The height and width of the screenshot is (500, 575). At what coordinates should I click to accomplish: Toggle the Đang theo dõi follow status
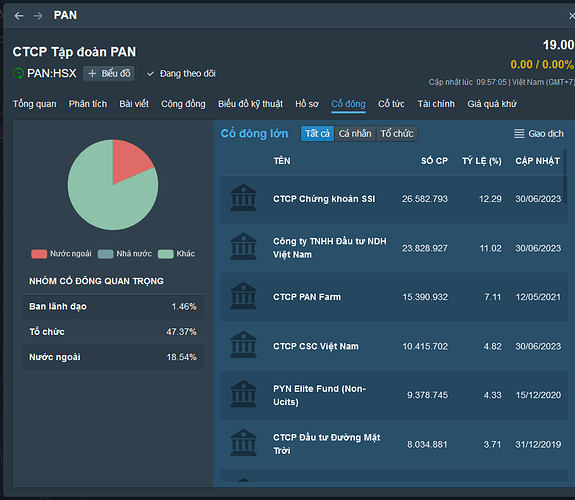pos(181,74)
